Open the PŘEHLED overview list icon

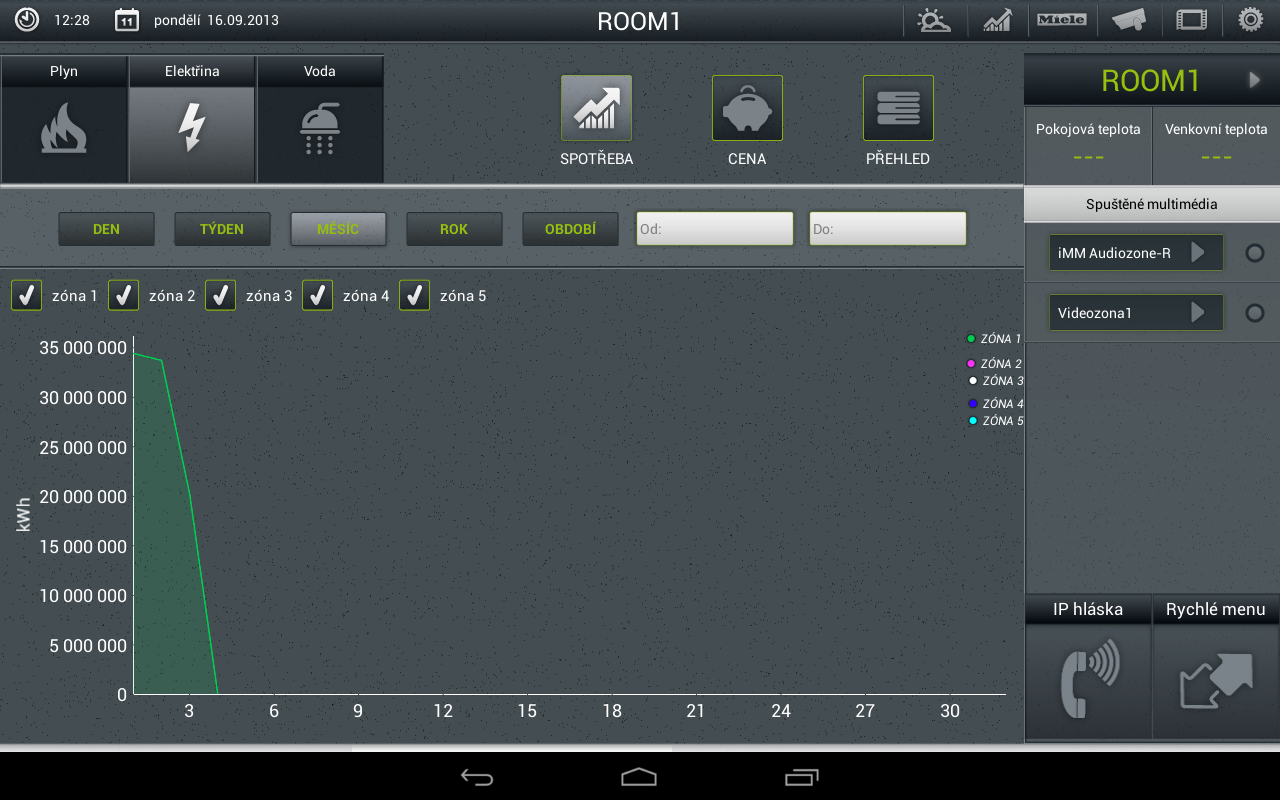click(898, 108)
